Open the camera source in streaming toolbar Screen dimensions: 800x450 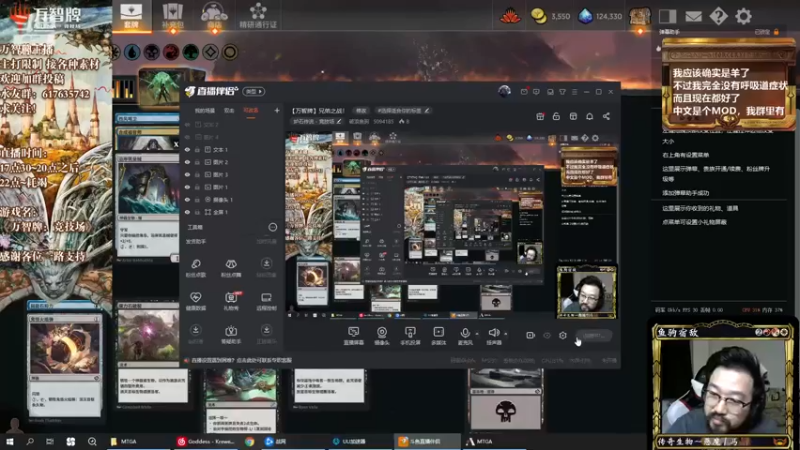(382, 336)
